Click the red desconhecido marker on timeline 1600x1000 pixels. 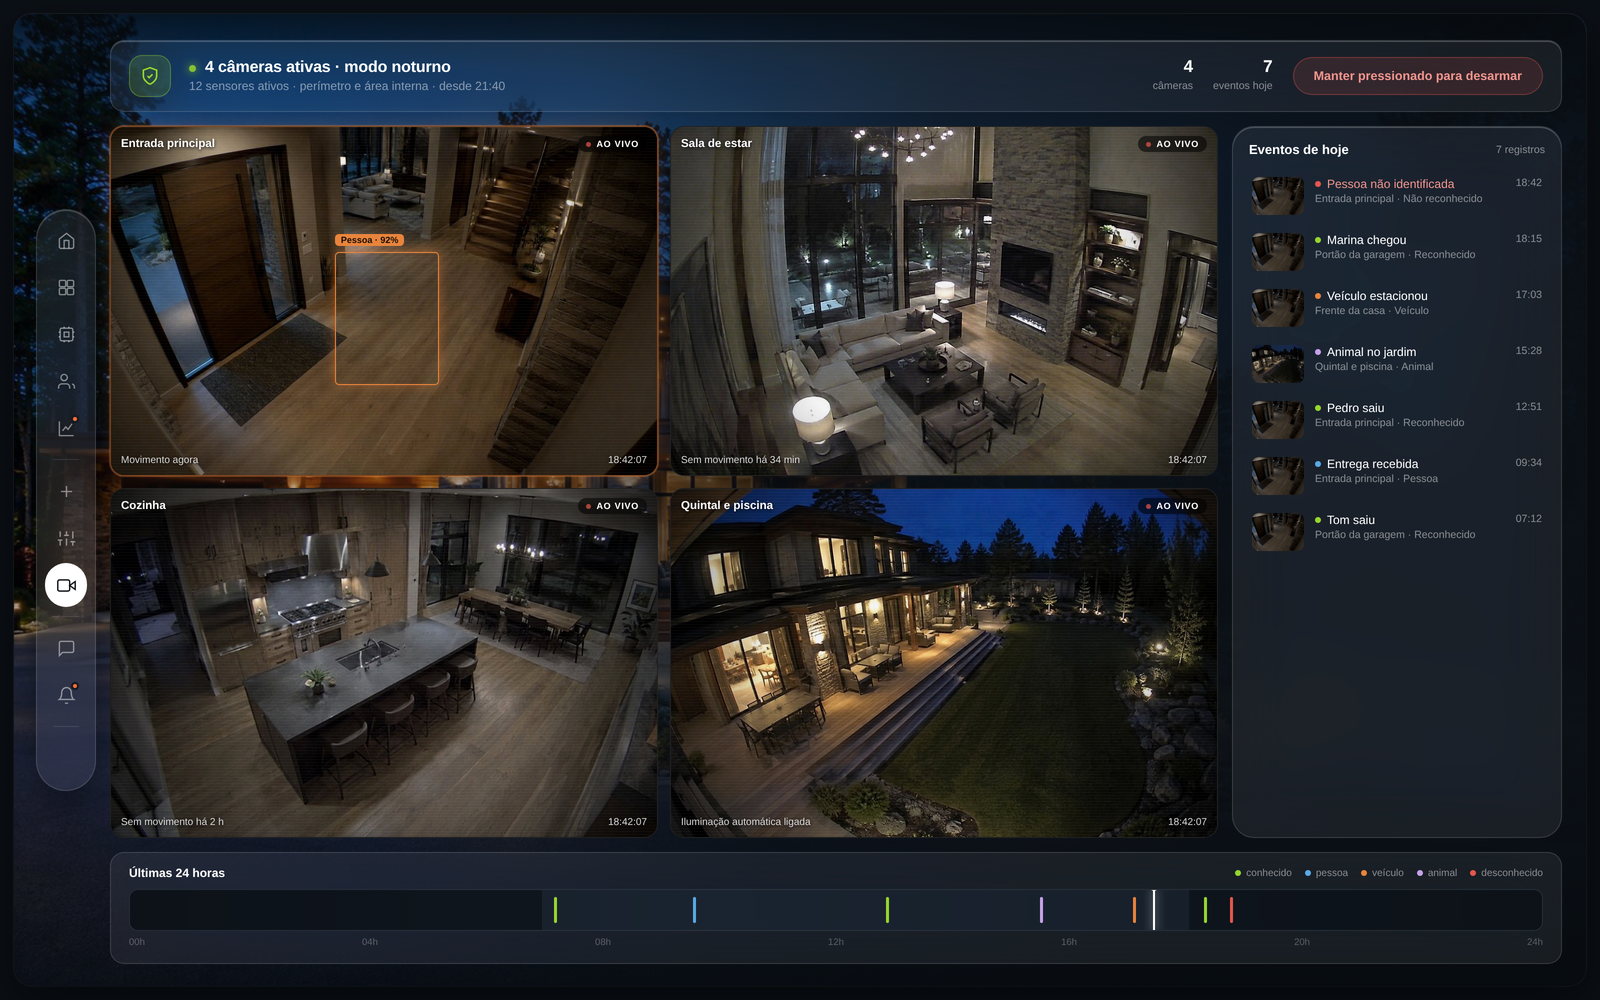(1231, 910)
